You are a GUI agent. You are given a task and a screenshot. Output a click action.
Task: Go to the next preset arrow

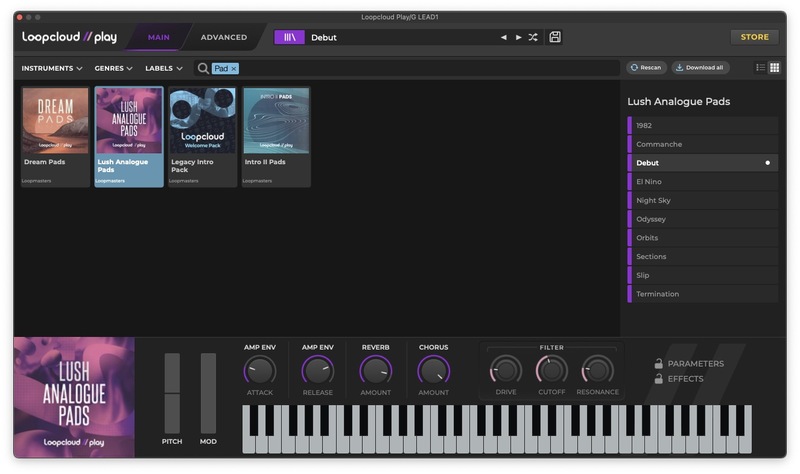pyautogui.click(x=518, y=37)
